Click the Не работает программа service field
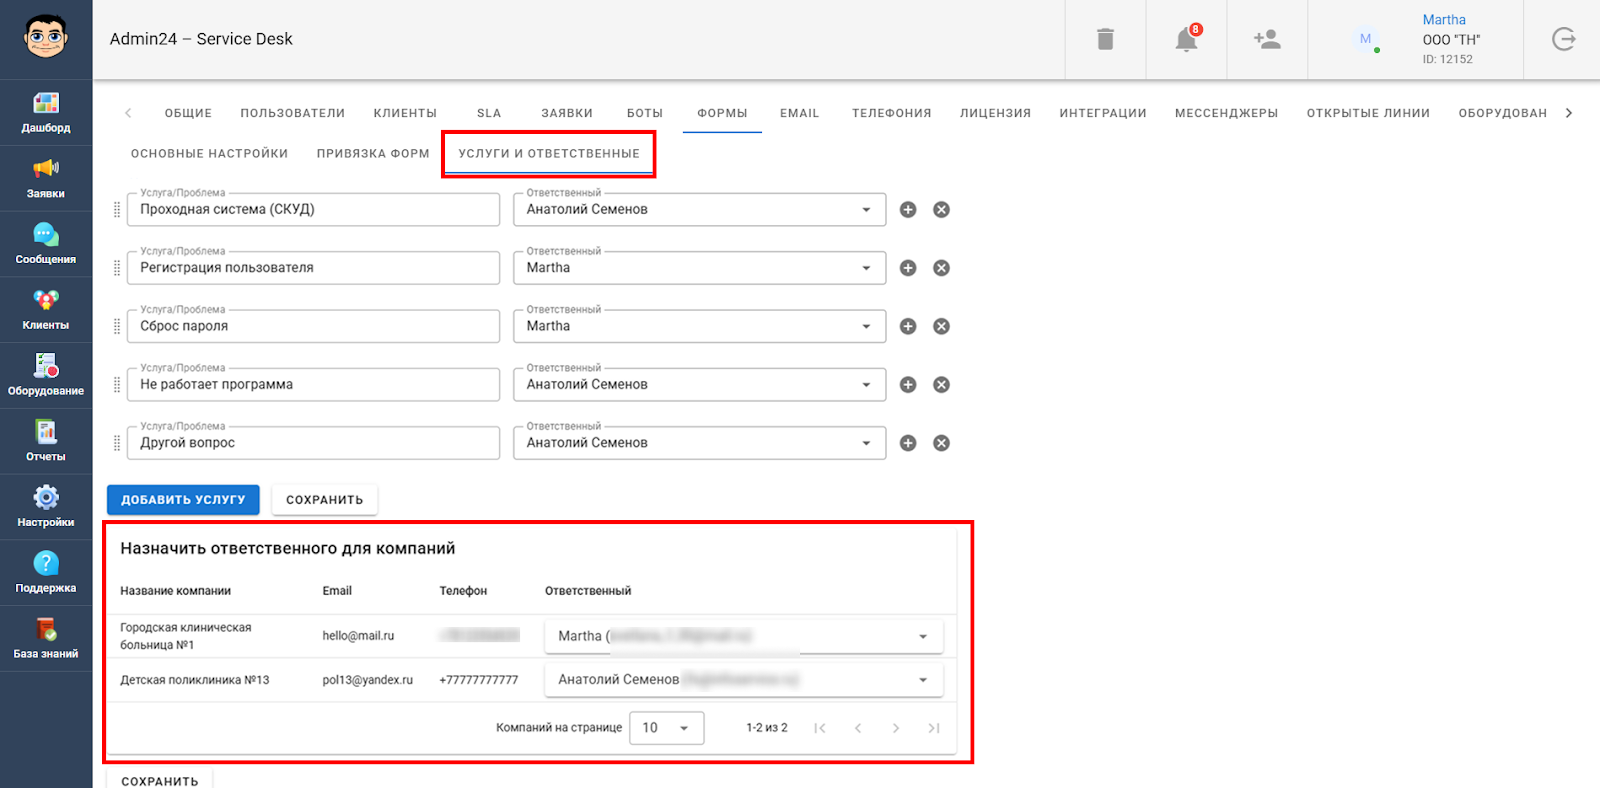 [x=313, y=385]
